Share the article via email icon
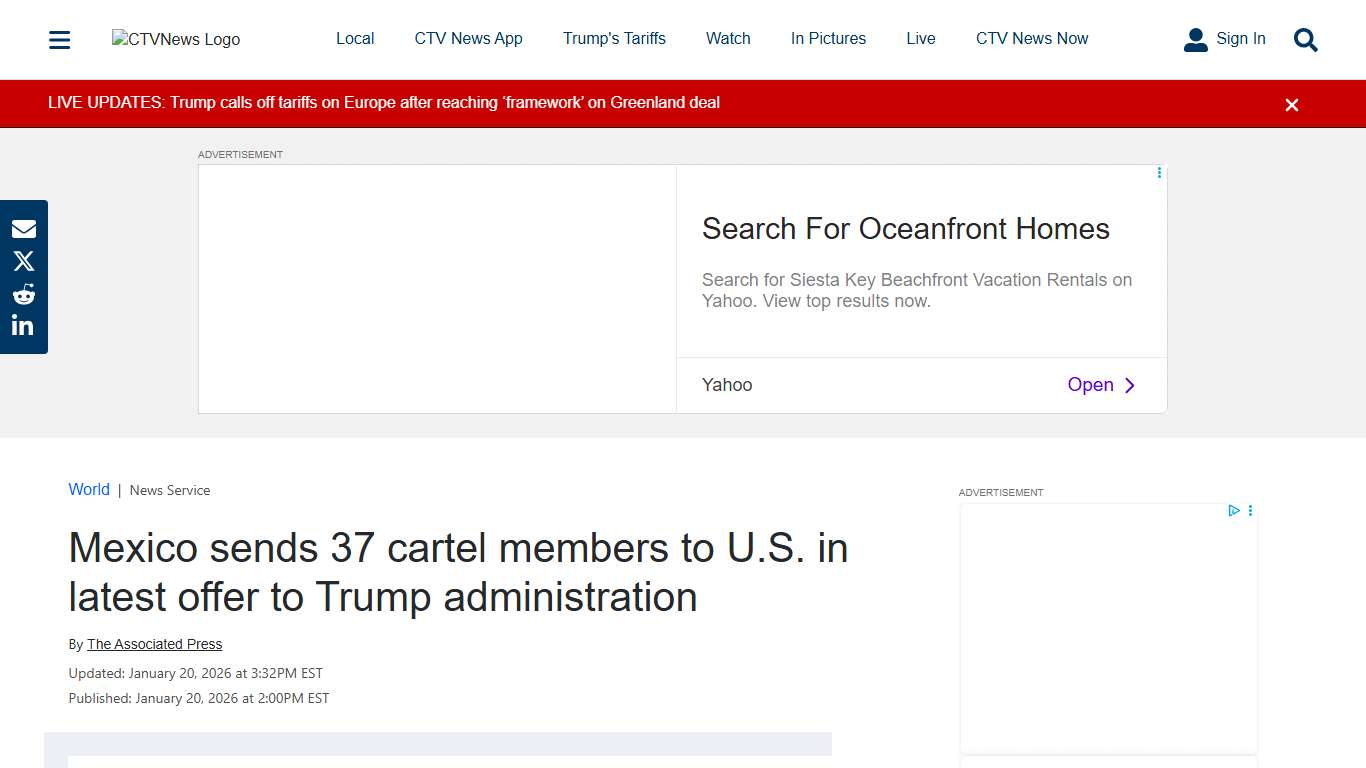Screen dimensions: 1366x768 point(23,228)
